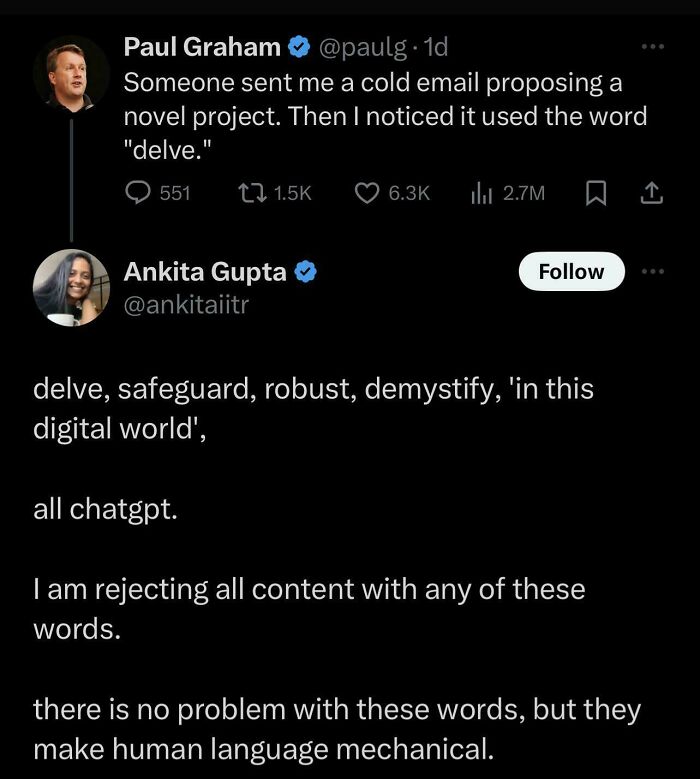This screenshot has height=779, width=700.
Task: Click Ankita Gupta's verified badge
Action: (x=308, y=271)
